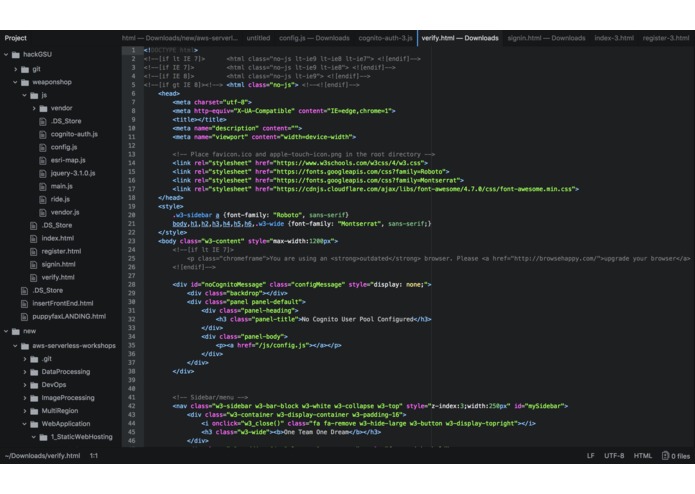Open the cognito-auth-3.js tab
The image size is (695, 494).
click(x=385, y=38)
